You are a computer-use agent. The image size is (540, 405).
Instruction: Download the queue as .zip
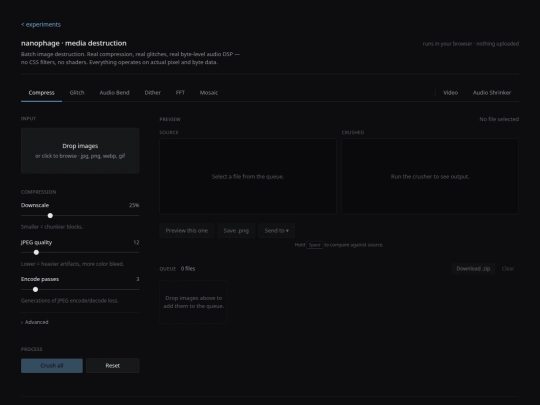[473, 269]
